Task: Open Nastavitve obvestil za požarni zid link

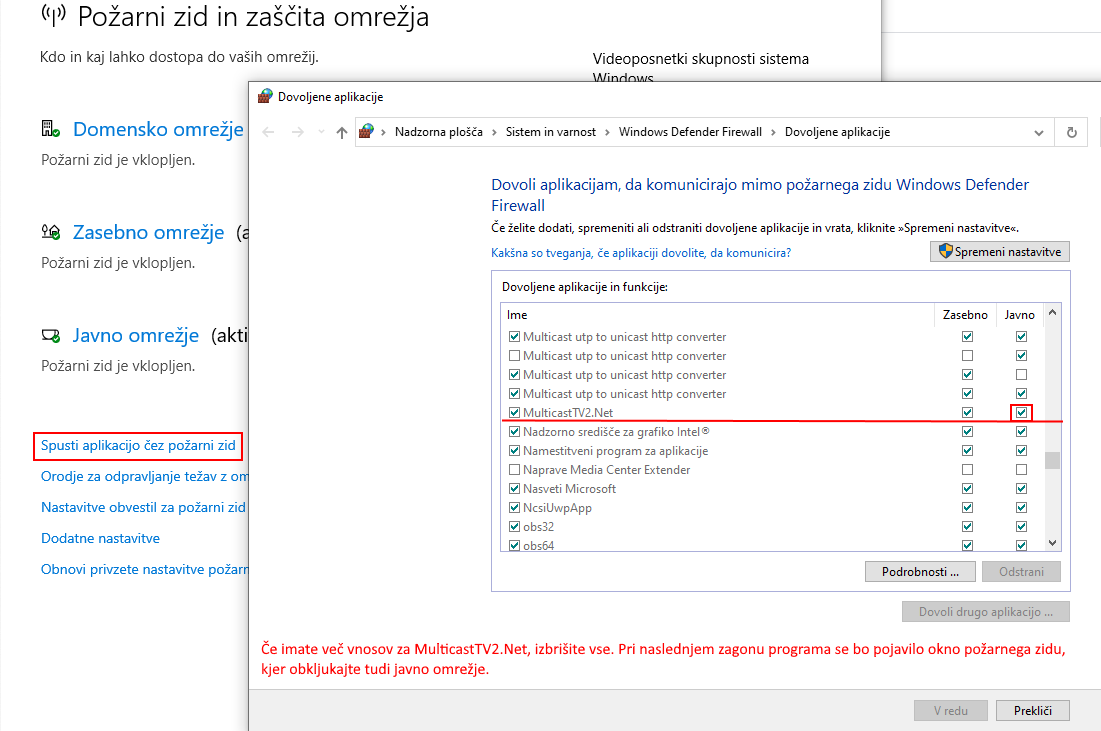Action: [x=143, y=507]
